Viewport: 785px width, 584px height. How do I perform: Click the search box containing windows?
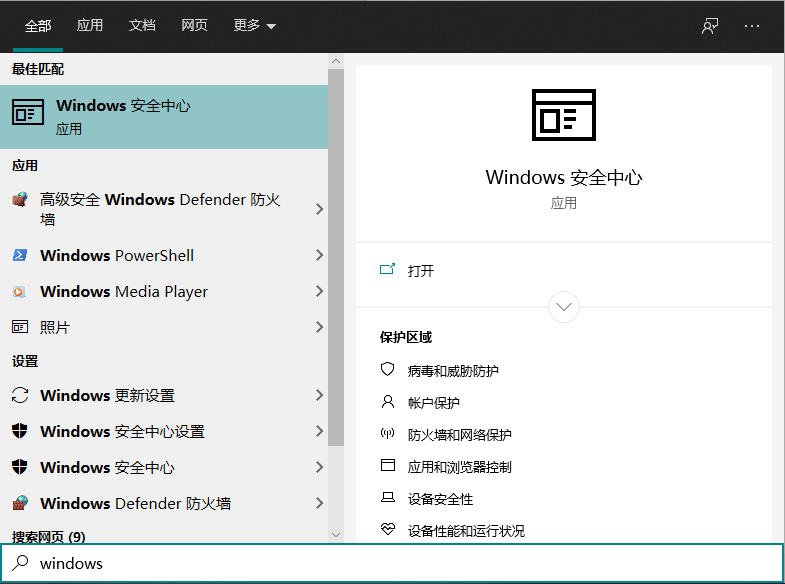point(400,563)
